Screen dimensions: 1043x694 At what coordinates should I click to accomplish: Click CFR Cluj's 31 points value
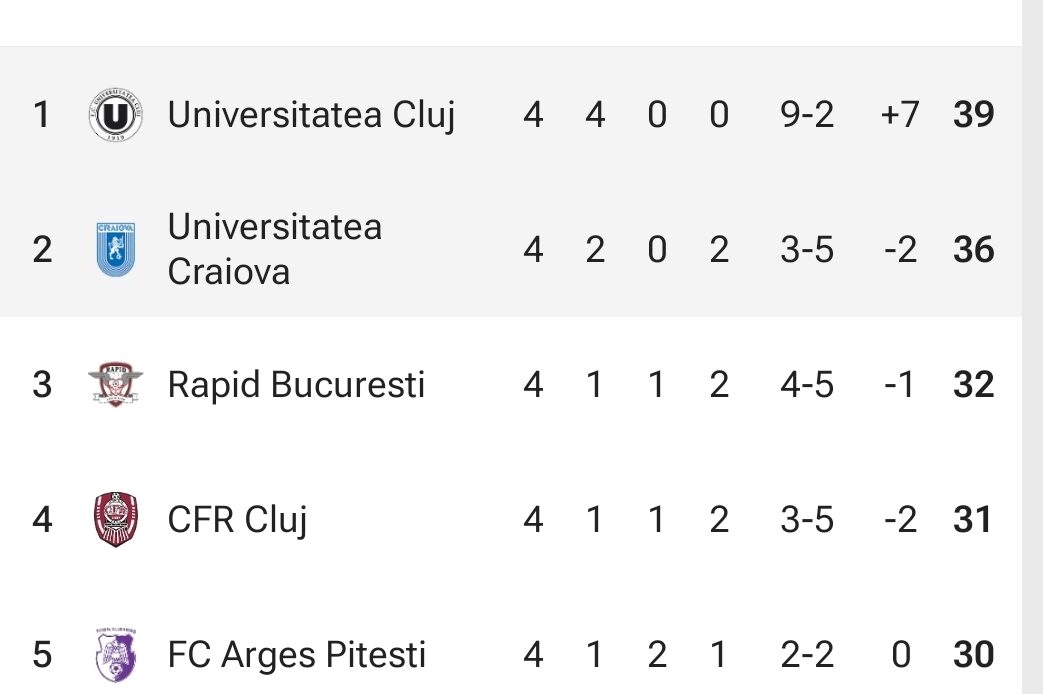973,520
